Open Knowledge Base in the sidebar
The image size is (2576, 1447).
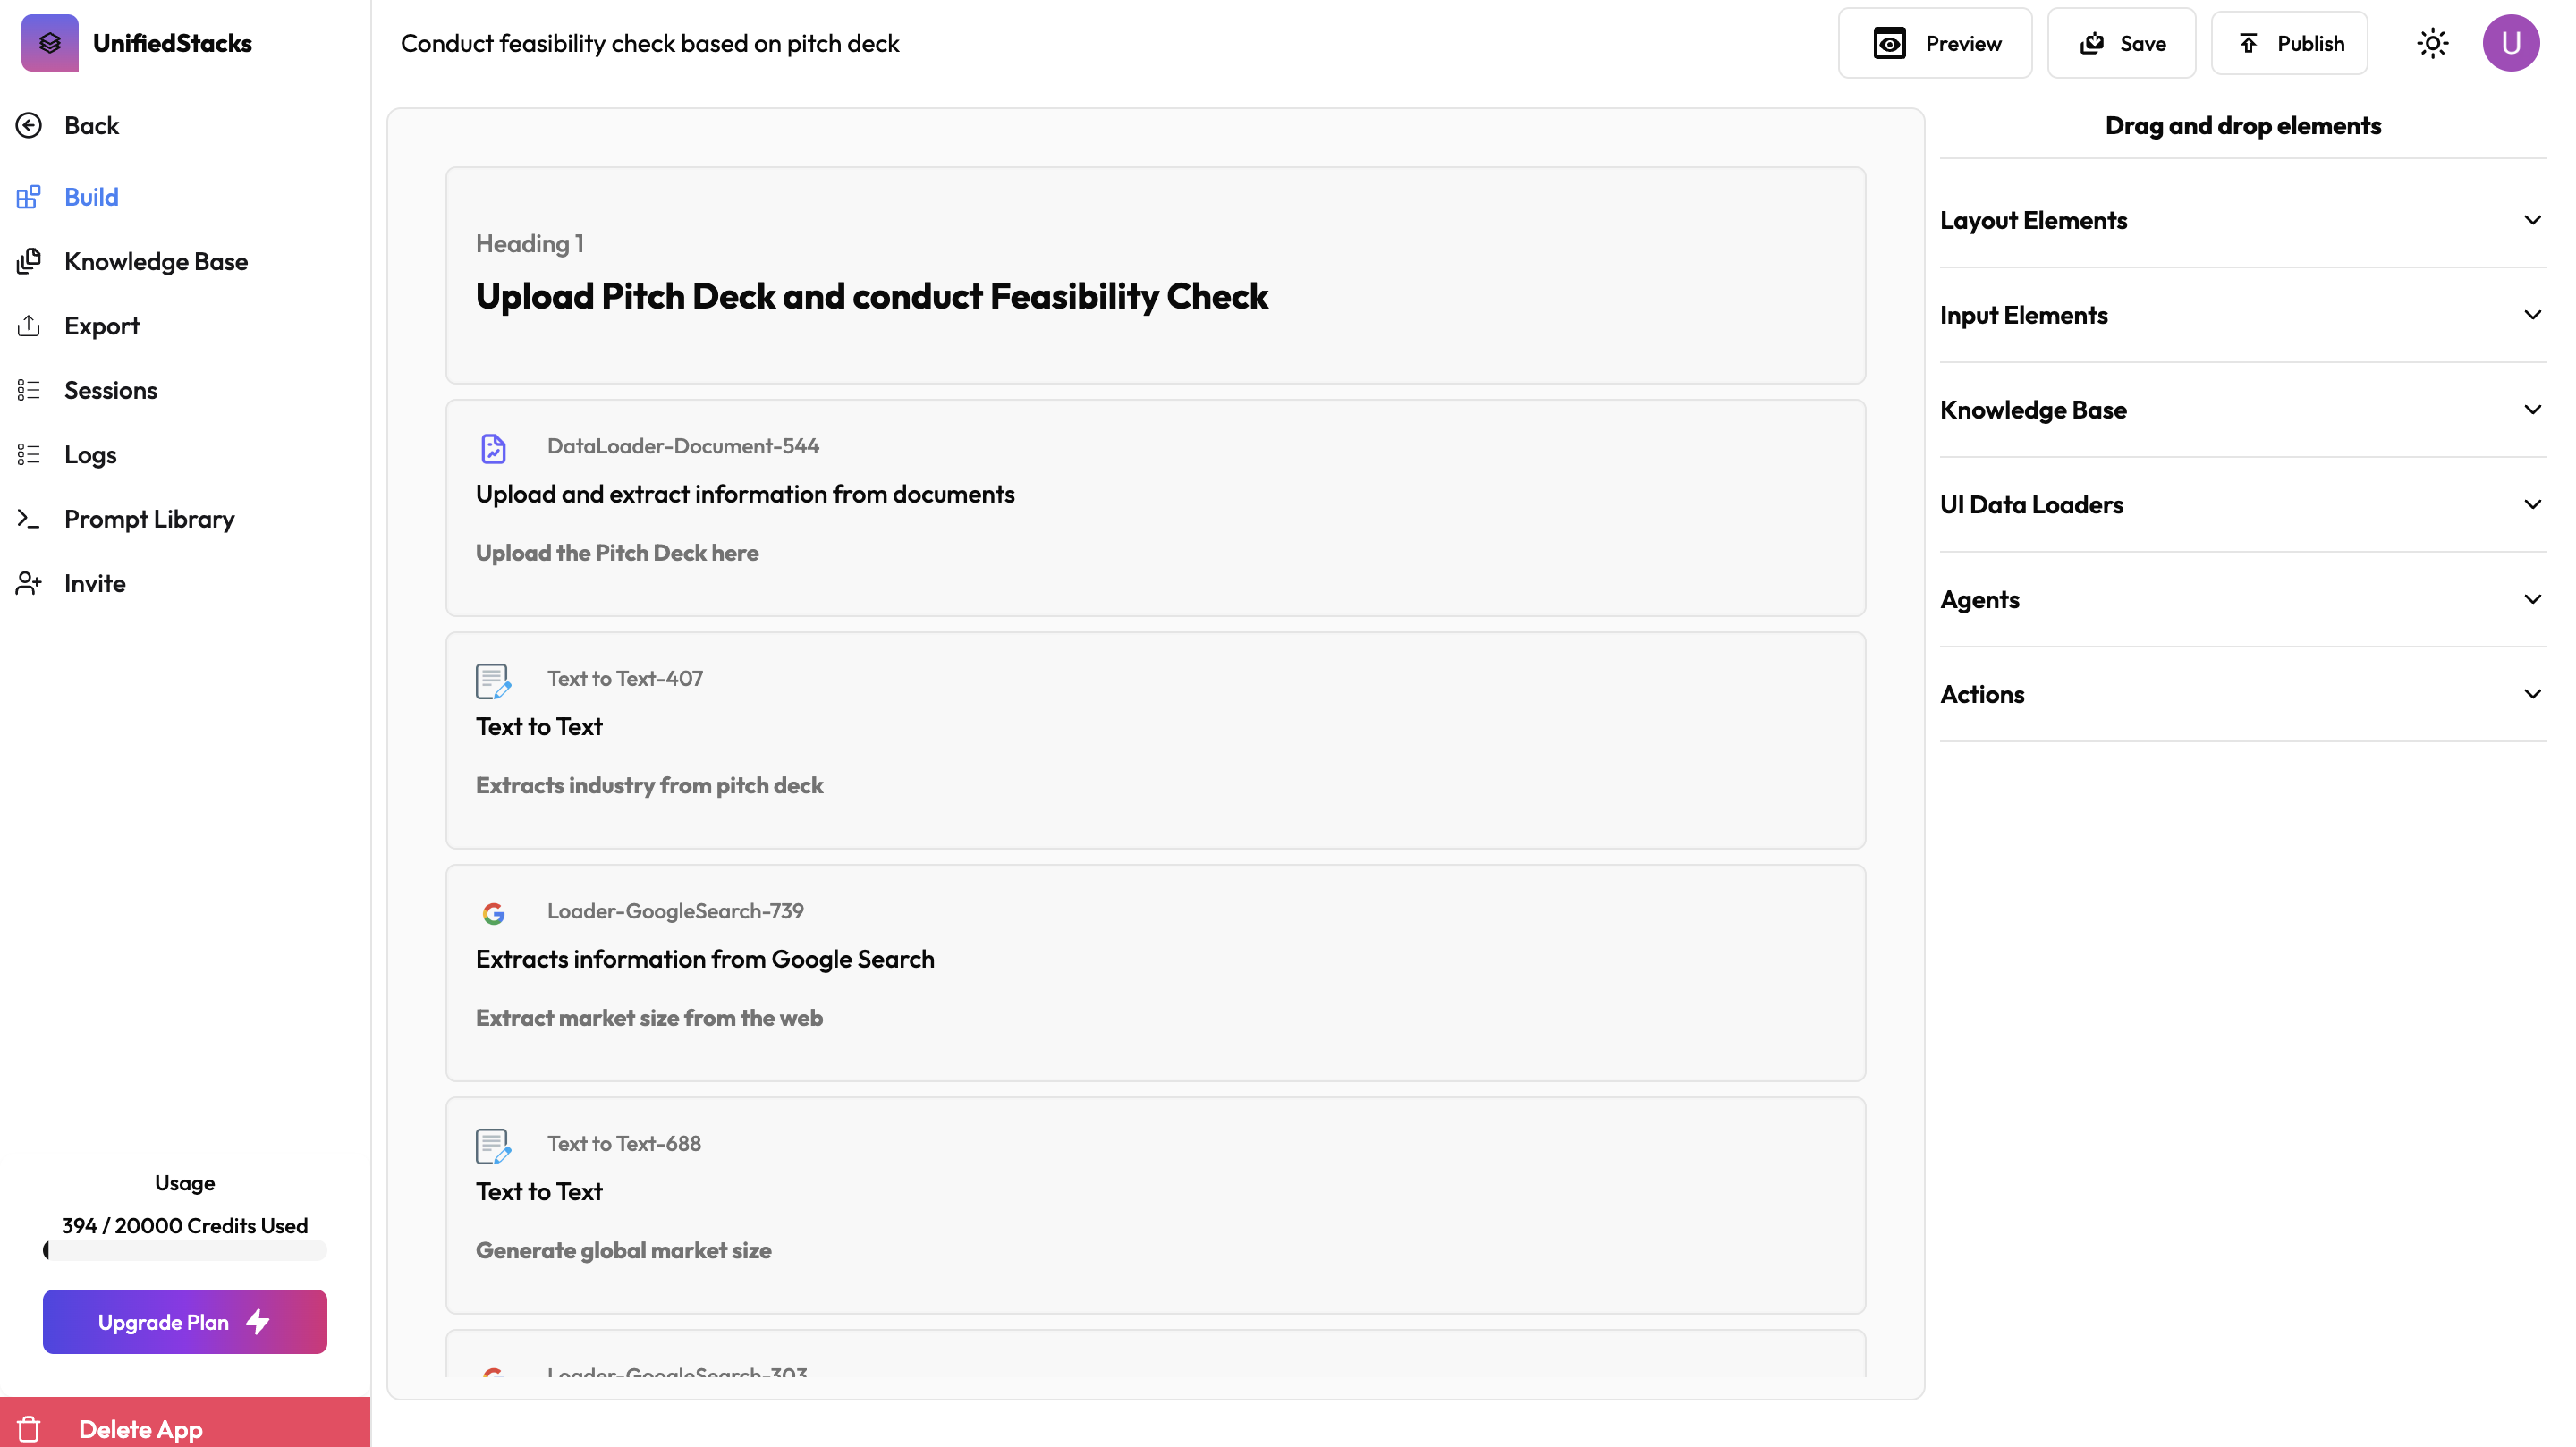pos(155,261)
